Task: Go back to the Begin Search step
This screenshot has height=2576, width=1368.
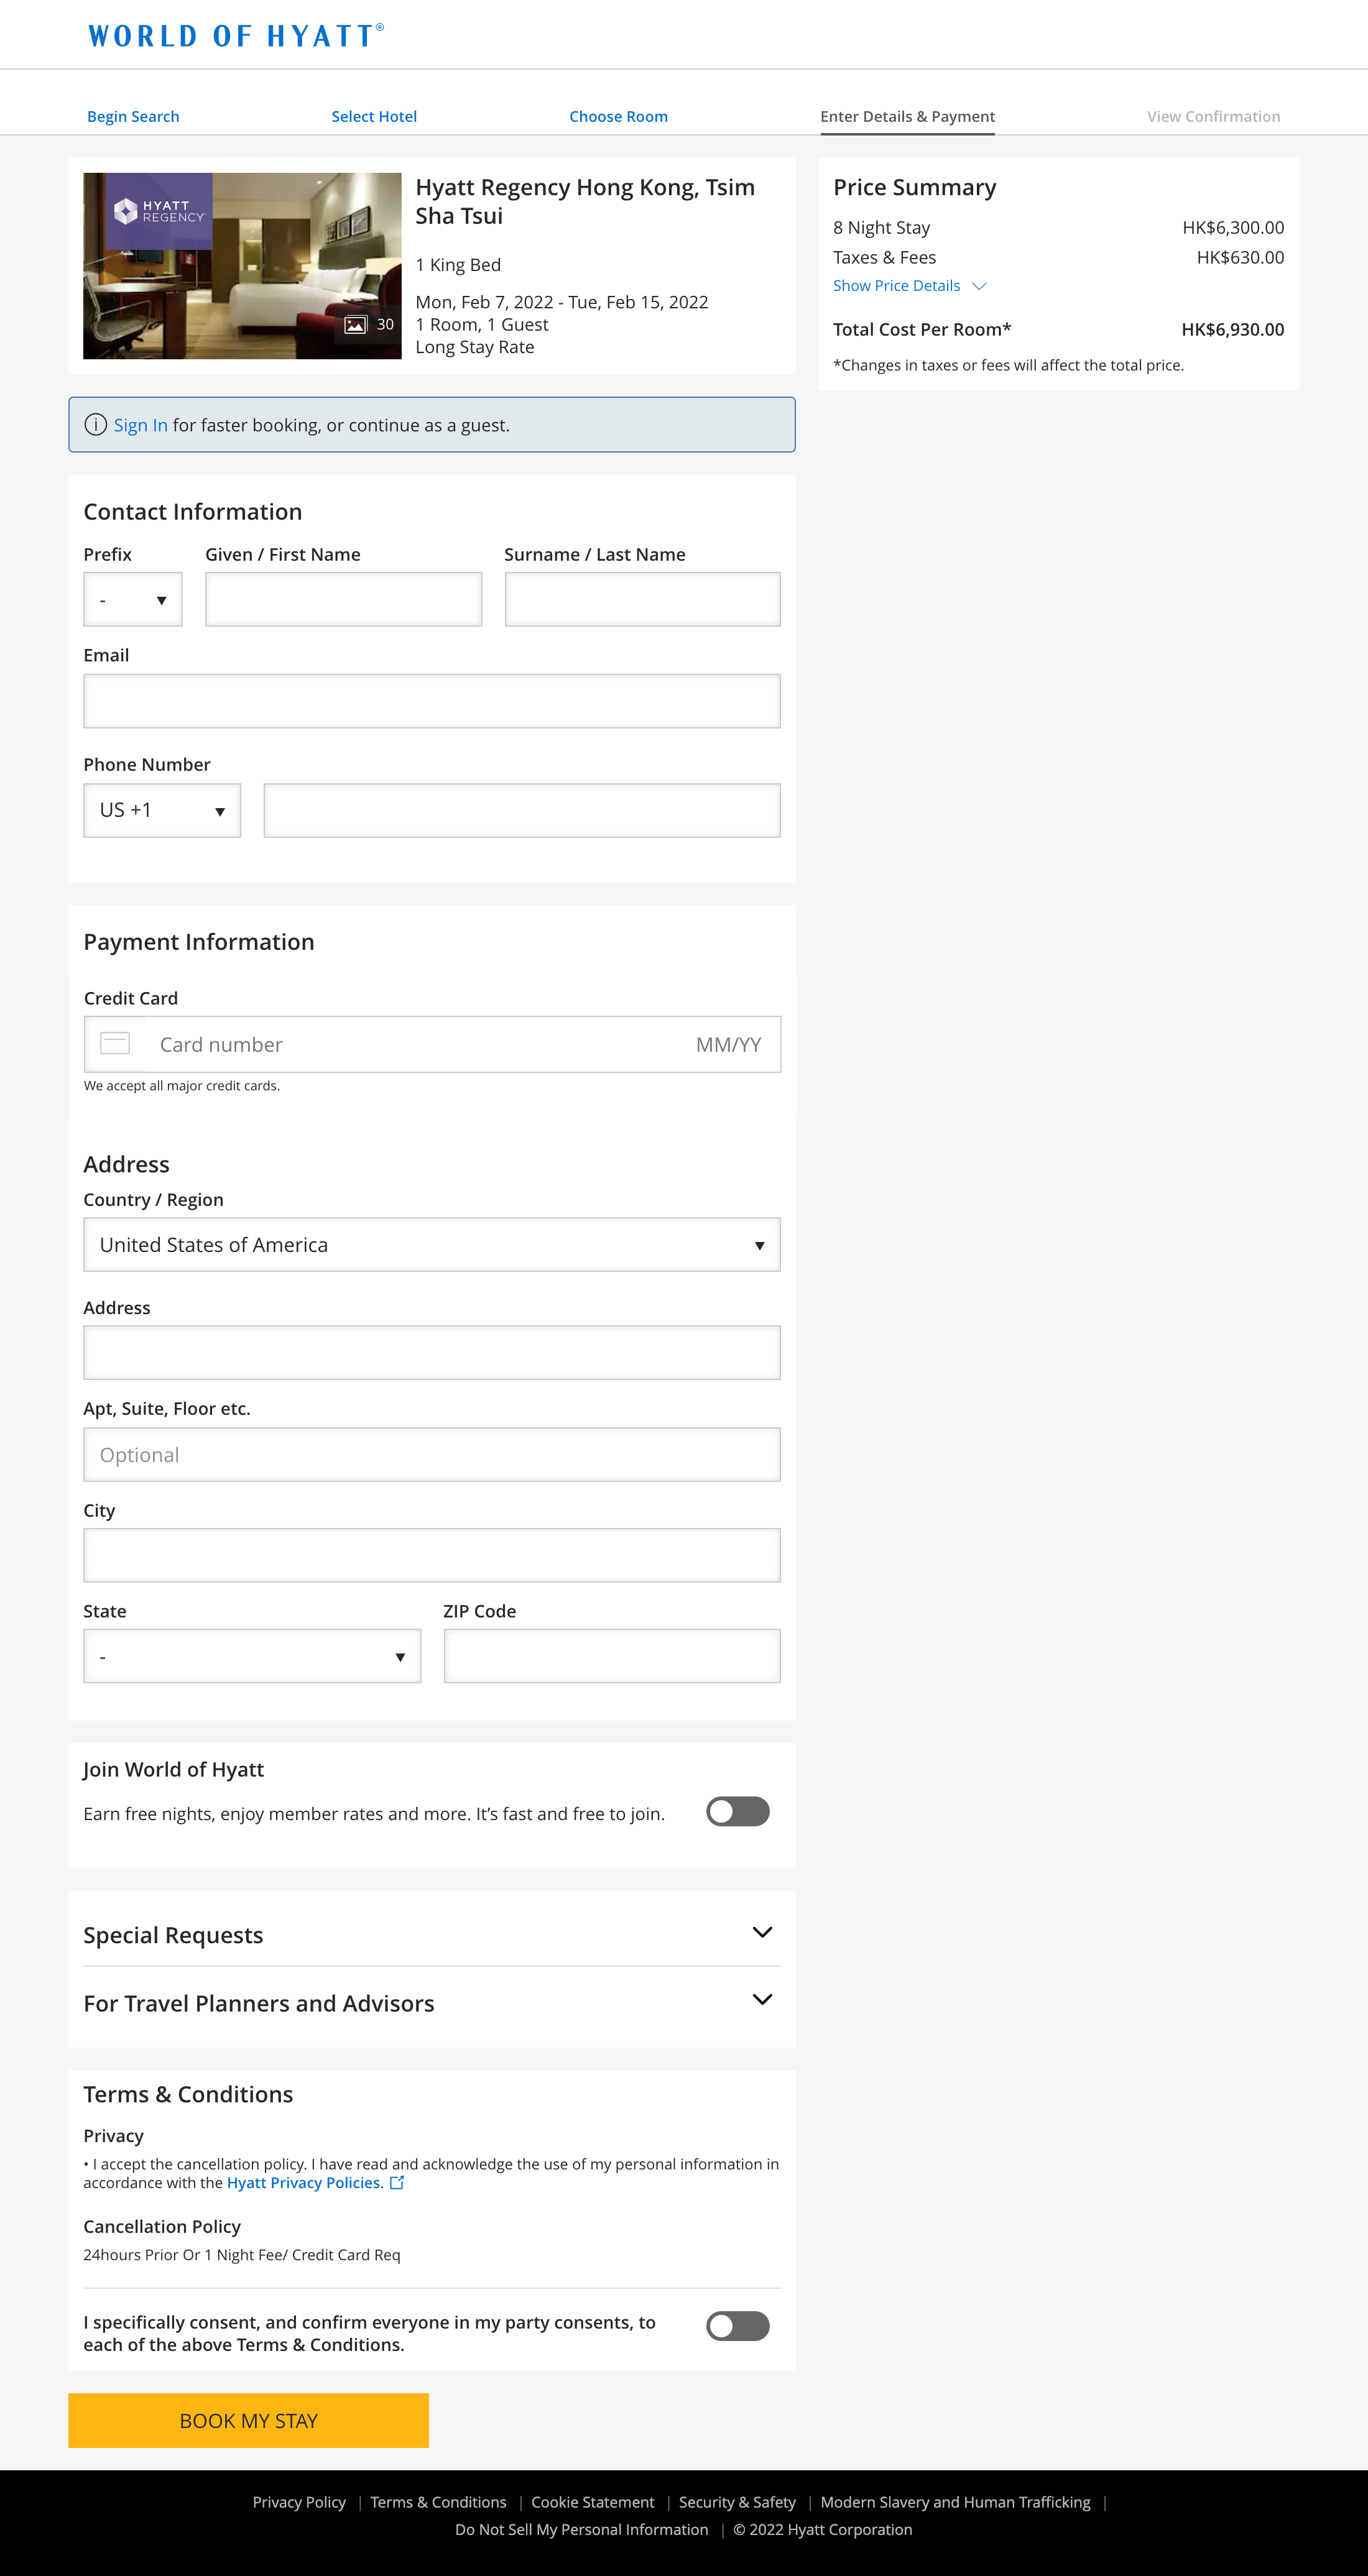Action: (x=133, y=116)
